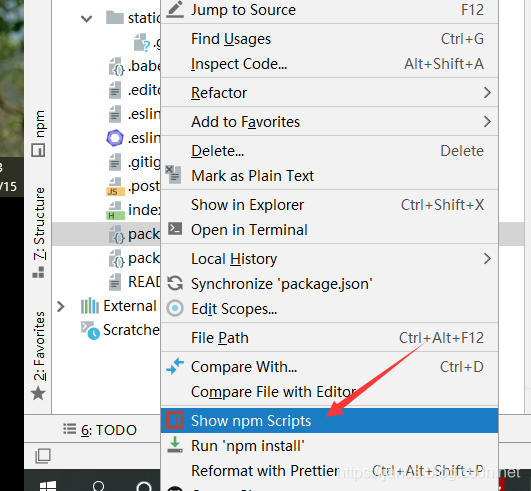531x491 pixels.
Task: Click the Open in Terminal icon
Action: [x=175, y=229]
